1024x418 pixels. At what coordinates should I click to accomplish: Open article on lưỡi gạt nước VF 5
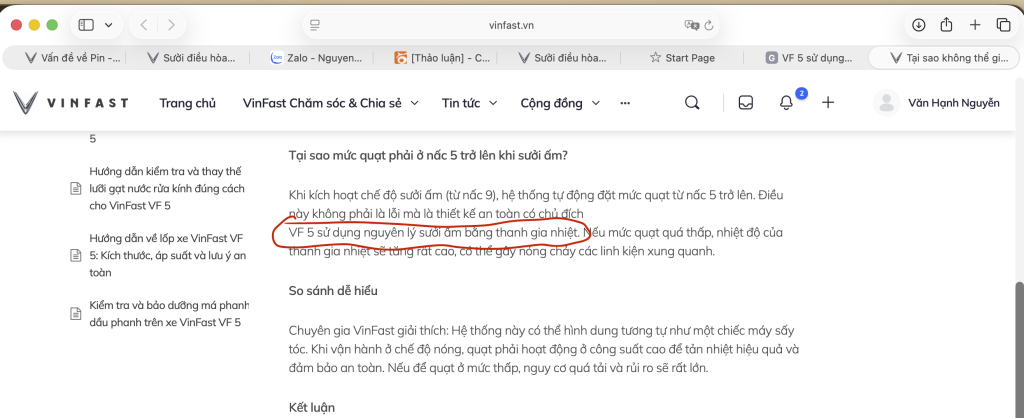tap(167, 189)
